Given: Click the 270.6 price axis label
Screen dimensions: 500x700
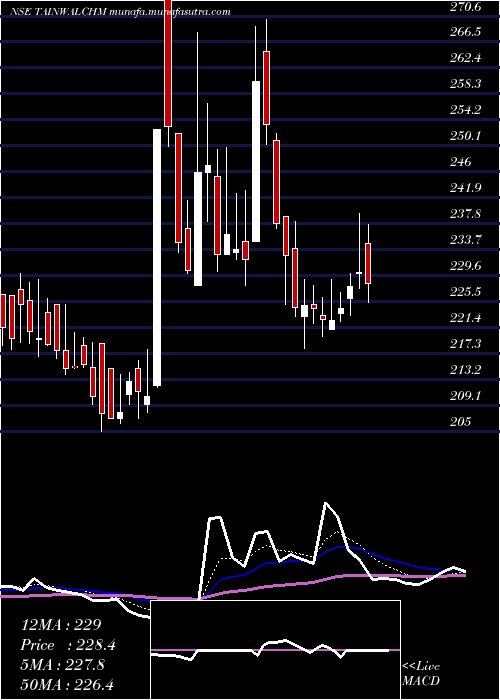Looking at the screenshot, I should point(465,6).
